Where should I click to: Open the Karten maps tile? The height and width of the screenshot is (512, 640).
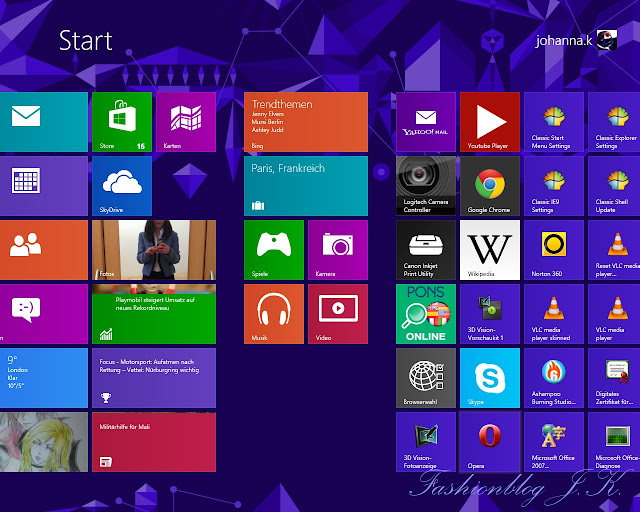186,122
